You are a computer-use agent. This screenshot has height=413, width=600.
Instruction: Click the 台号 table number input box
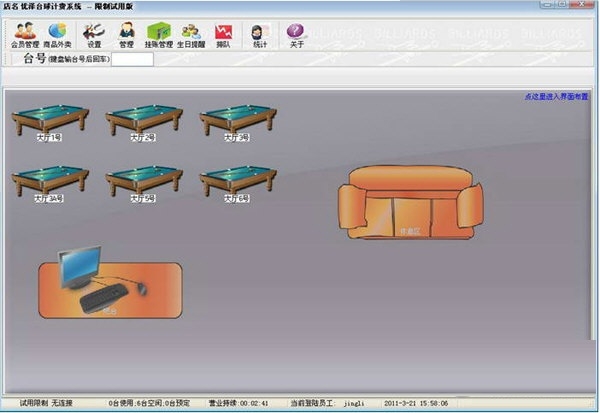(132, 59)
